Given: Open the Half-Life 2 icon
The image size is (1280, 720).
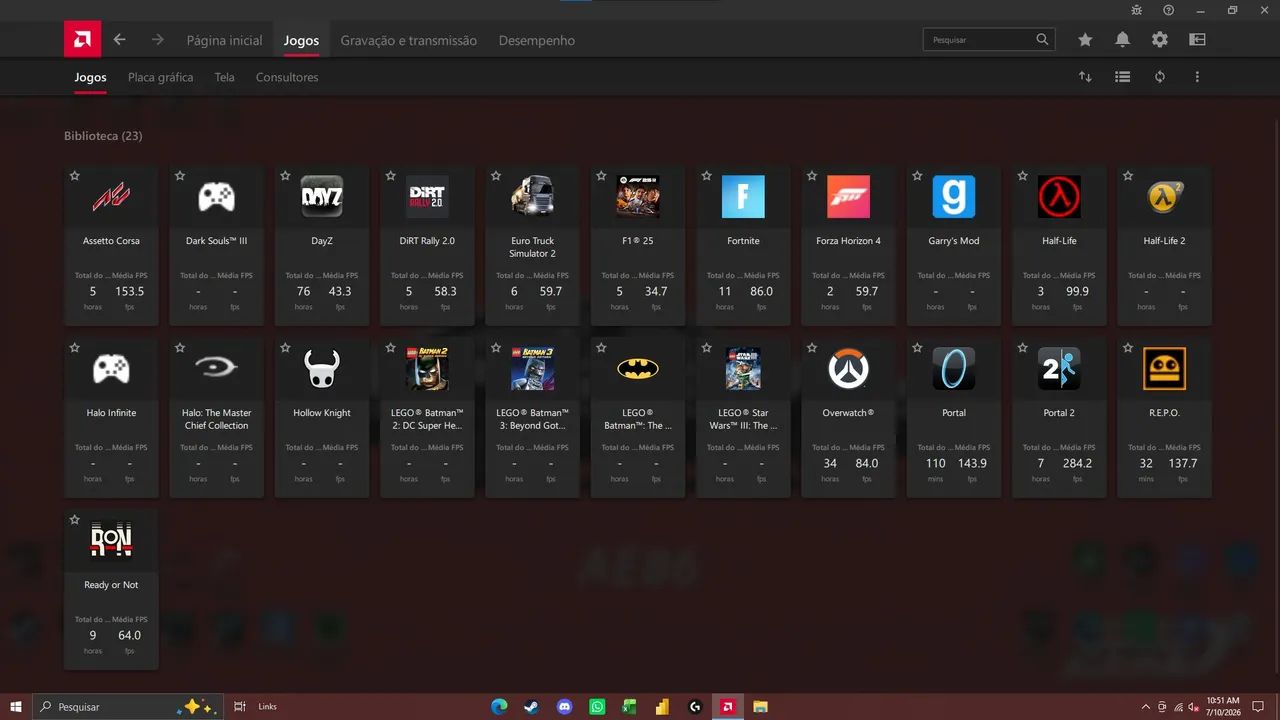Looking at the screenshot, I should pos(1164,197).
